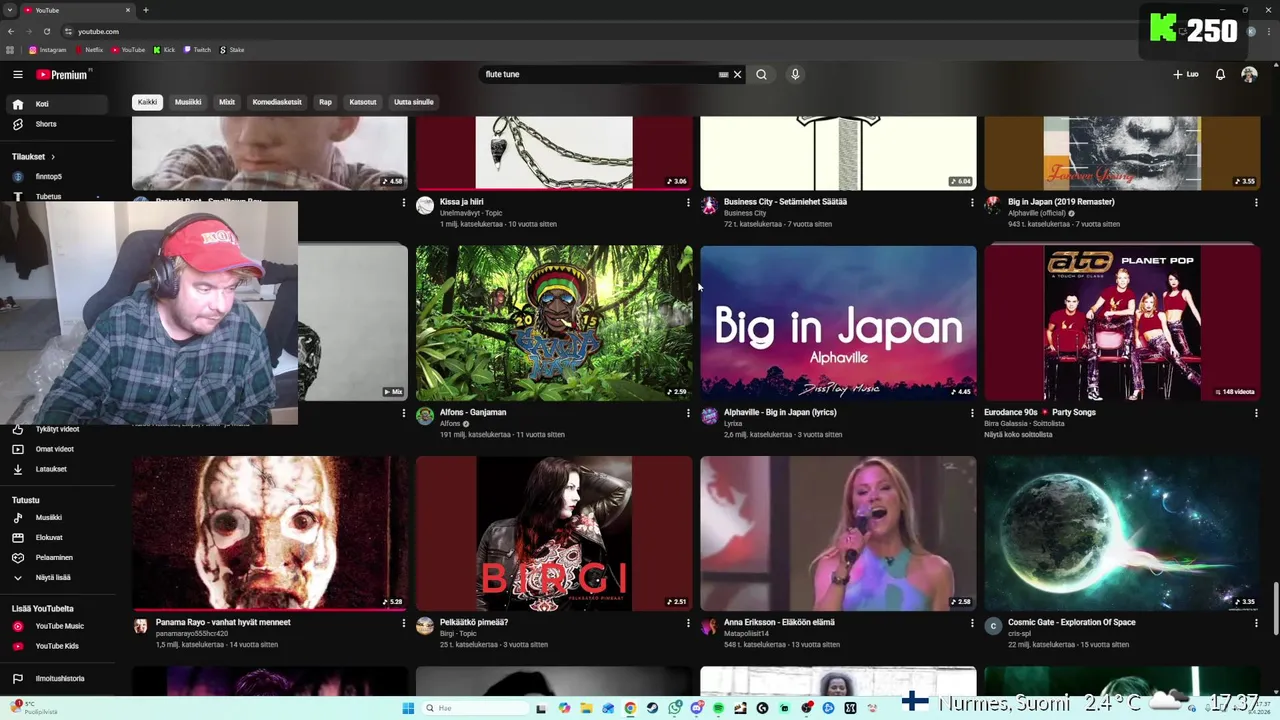Open options menu for Anna Eriksson video
Screen dimensions: 1280x720
(972, 623)
